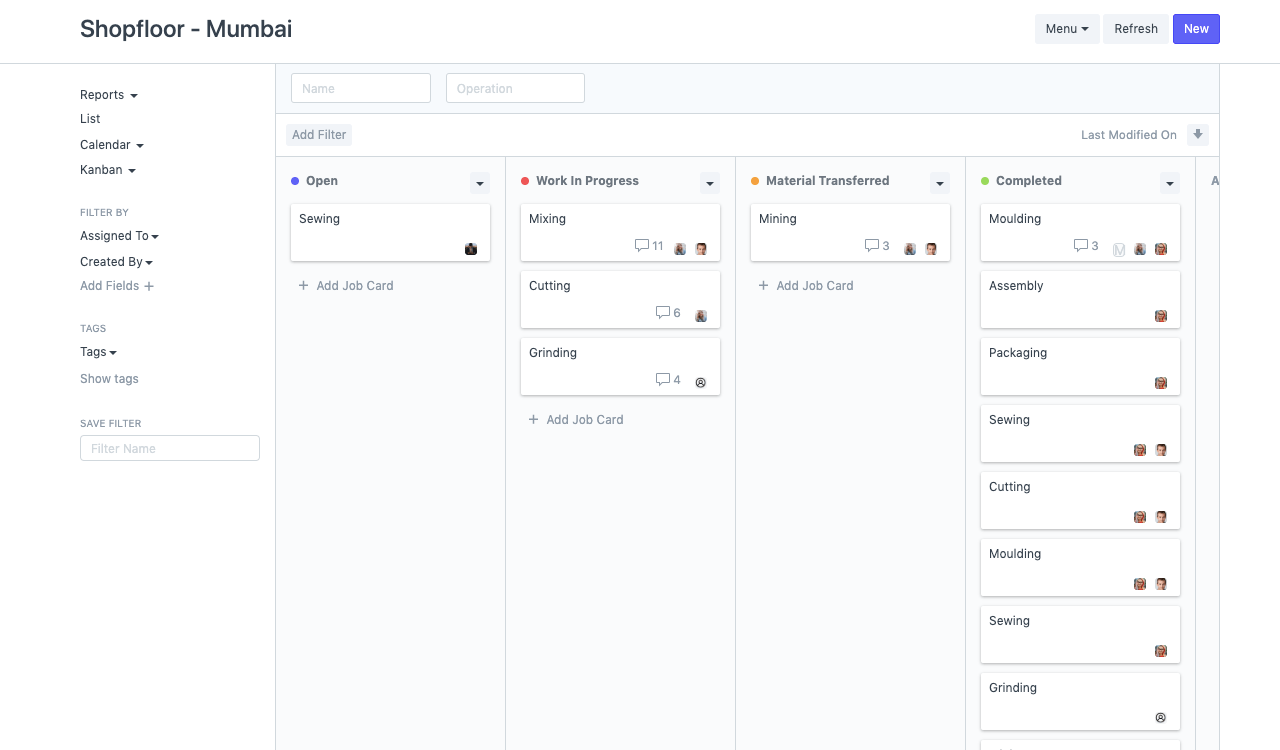This screenshot has width=1280, height=750.
Task: Click the sort direction arrow icon
Action: coord(1198,135)
